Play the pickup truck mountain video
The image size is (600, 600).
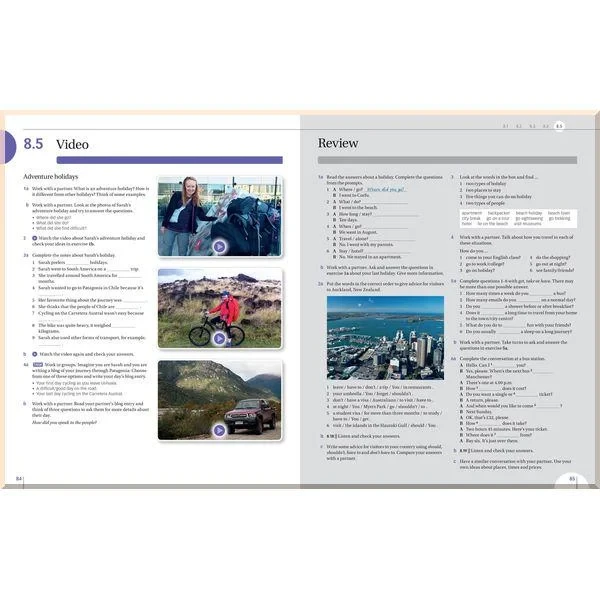tap(219, 430)
